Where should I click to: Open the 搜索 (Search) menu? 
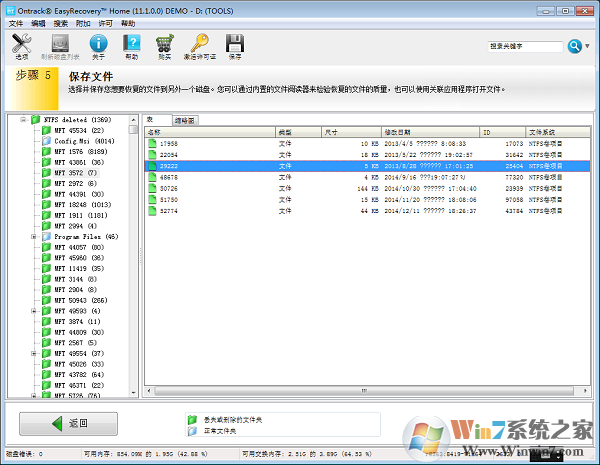(x=61, y=22)
